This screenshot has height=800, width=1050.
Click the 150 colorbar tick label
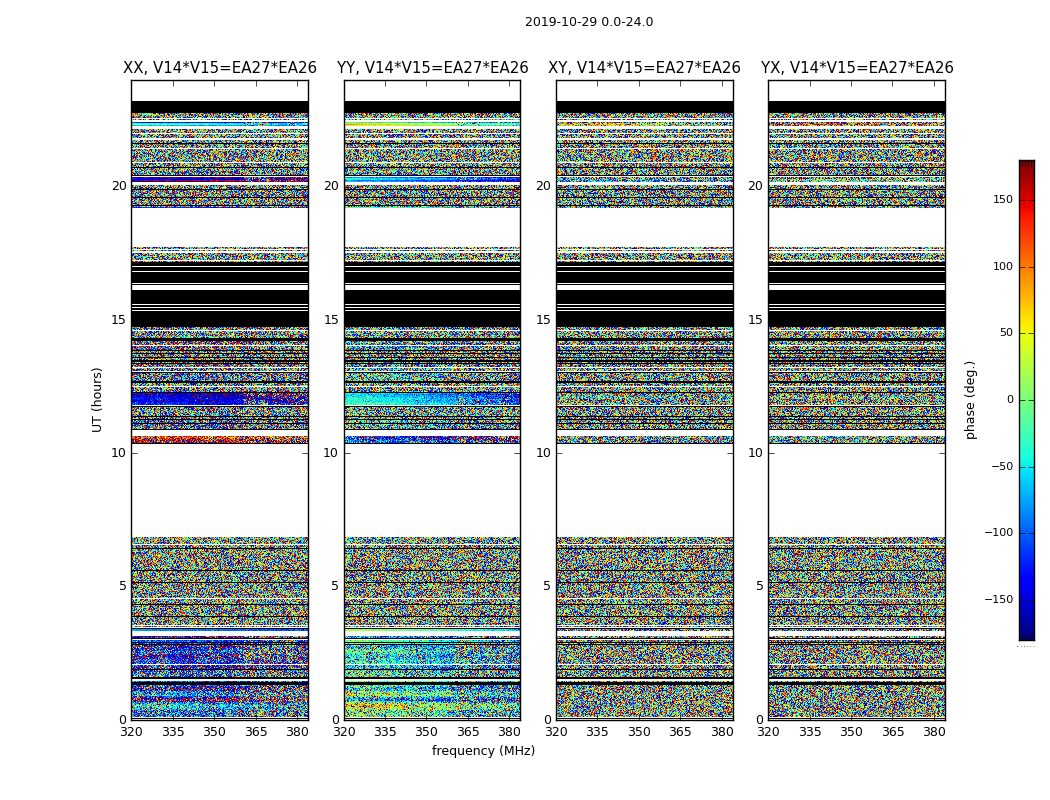[1003, 199]
